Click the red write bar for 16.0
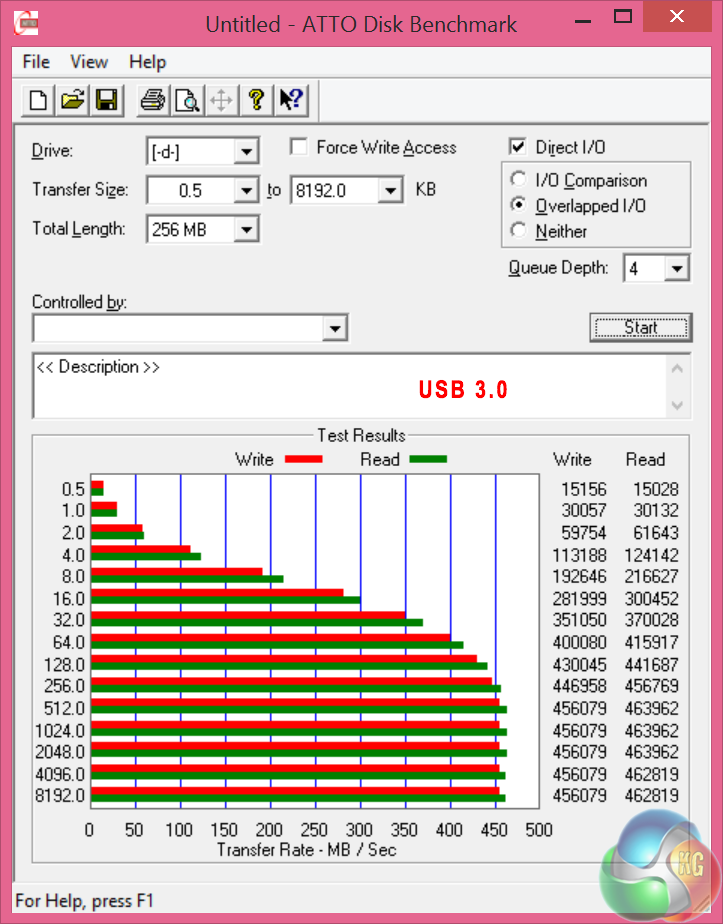This screenshot has height=924, width=723. click(x=217, y=593)
